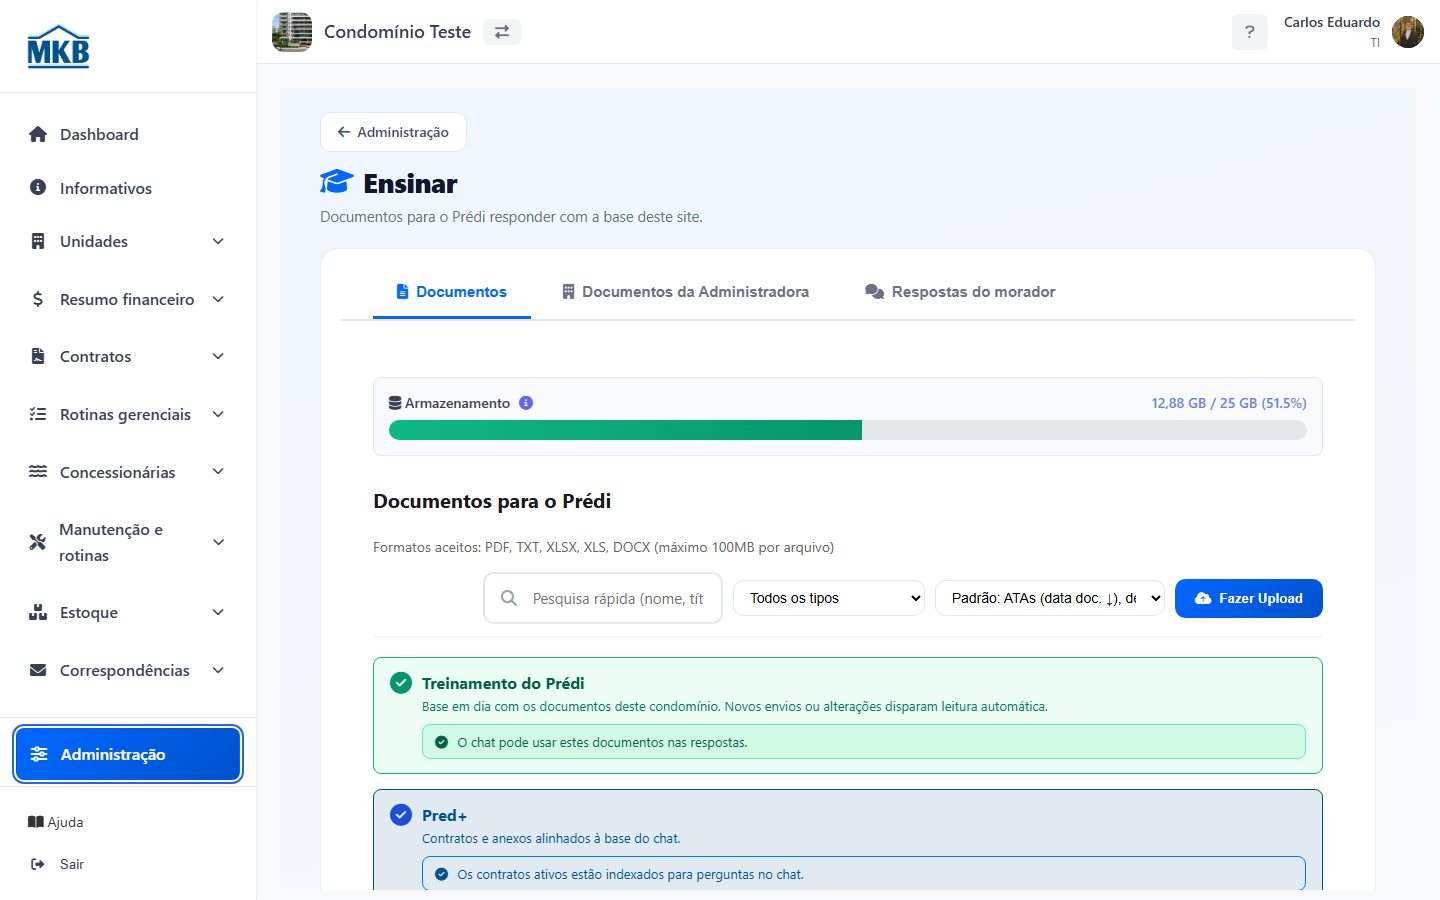Open the Administração sidebar item

click(x=128, y=754)
